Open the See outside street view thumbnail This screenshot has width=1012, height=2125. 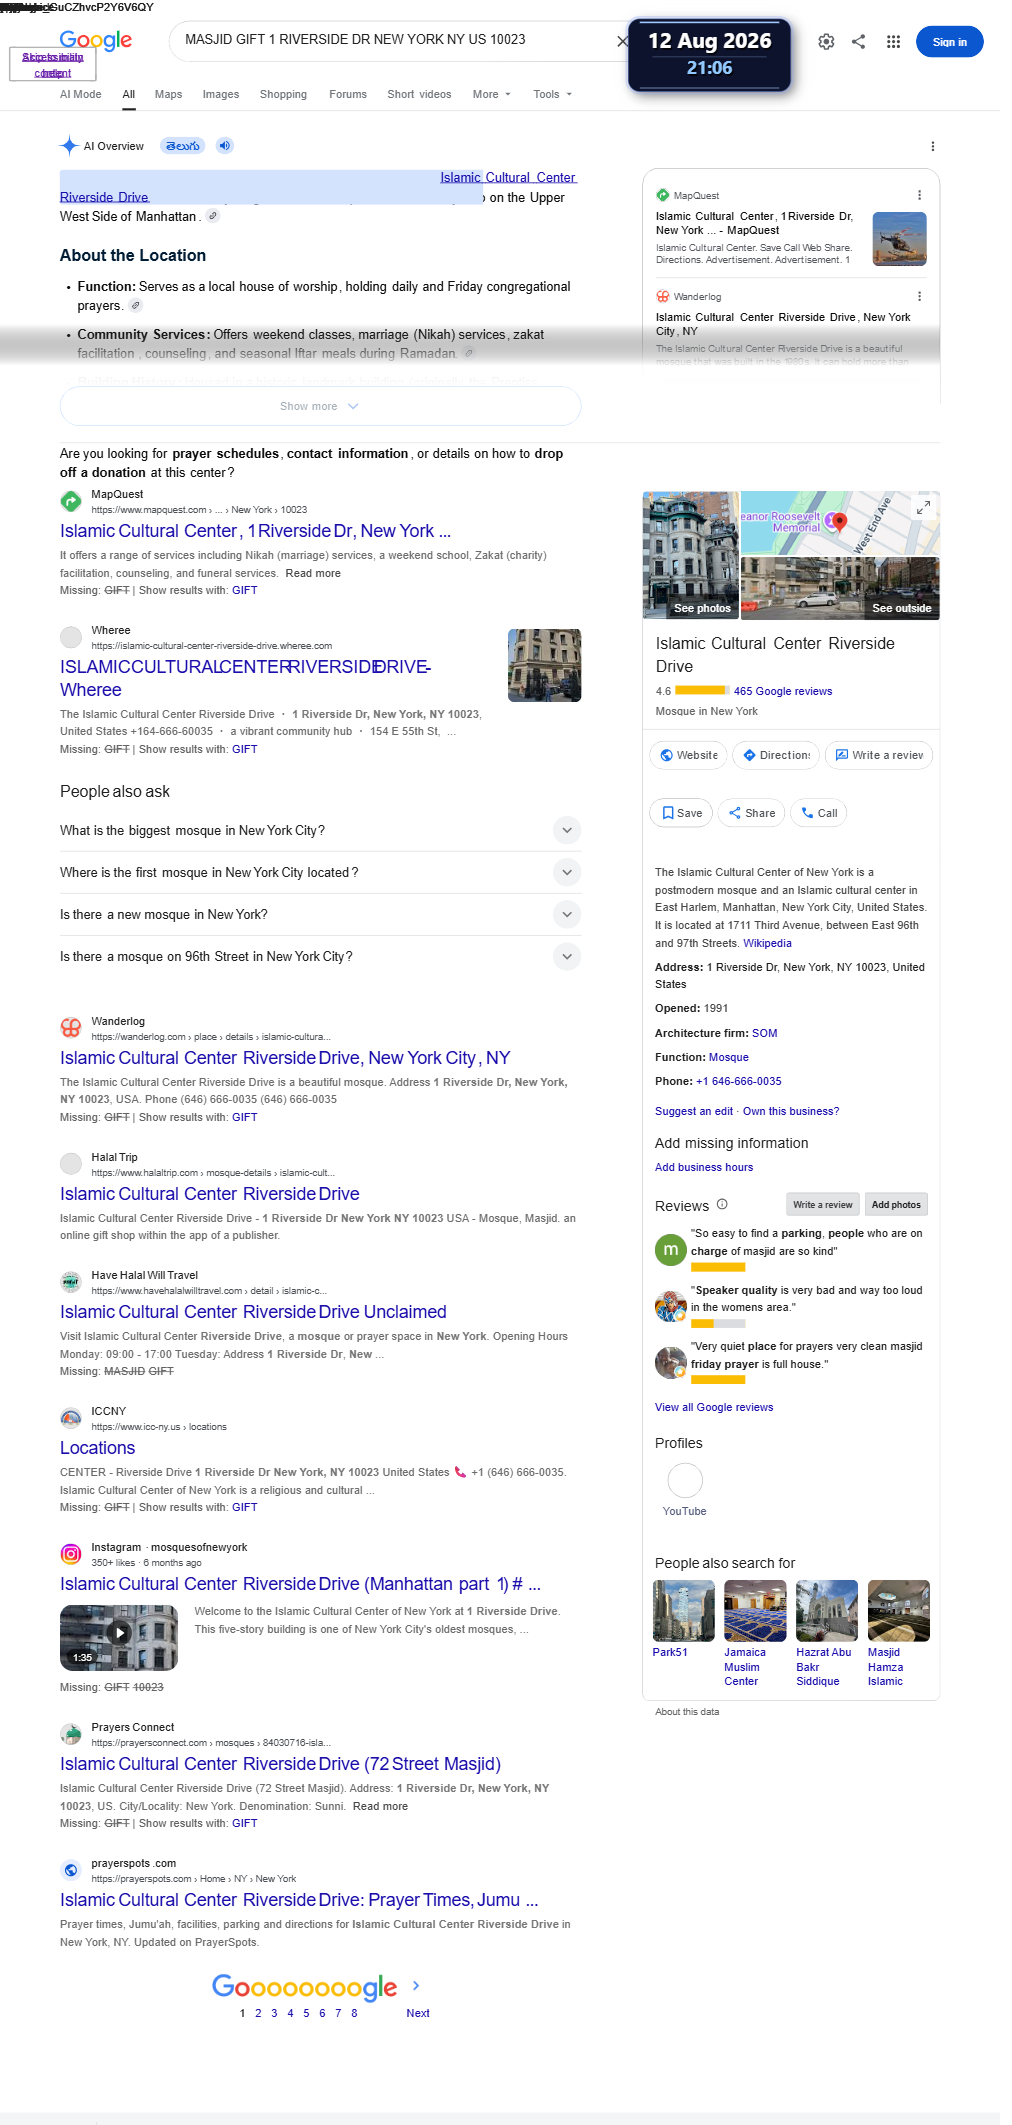click(840, 589)
